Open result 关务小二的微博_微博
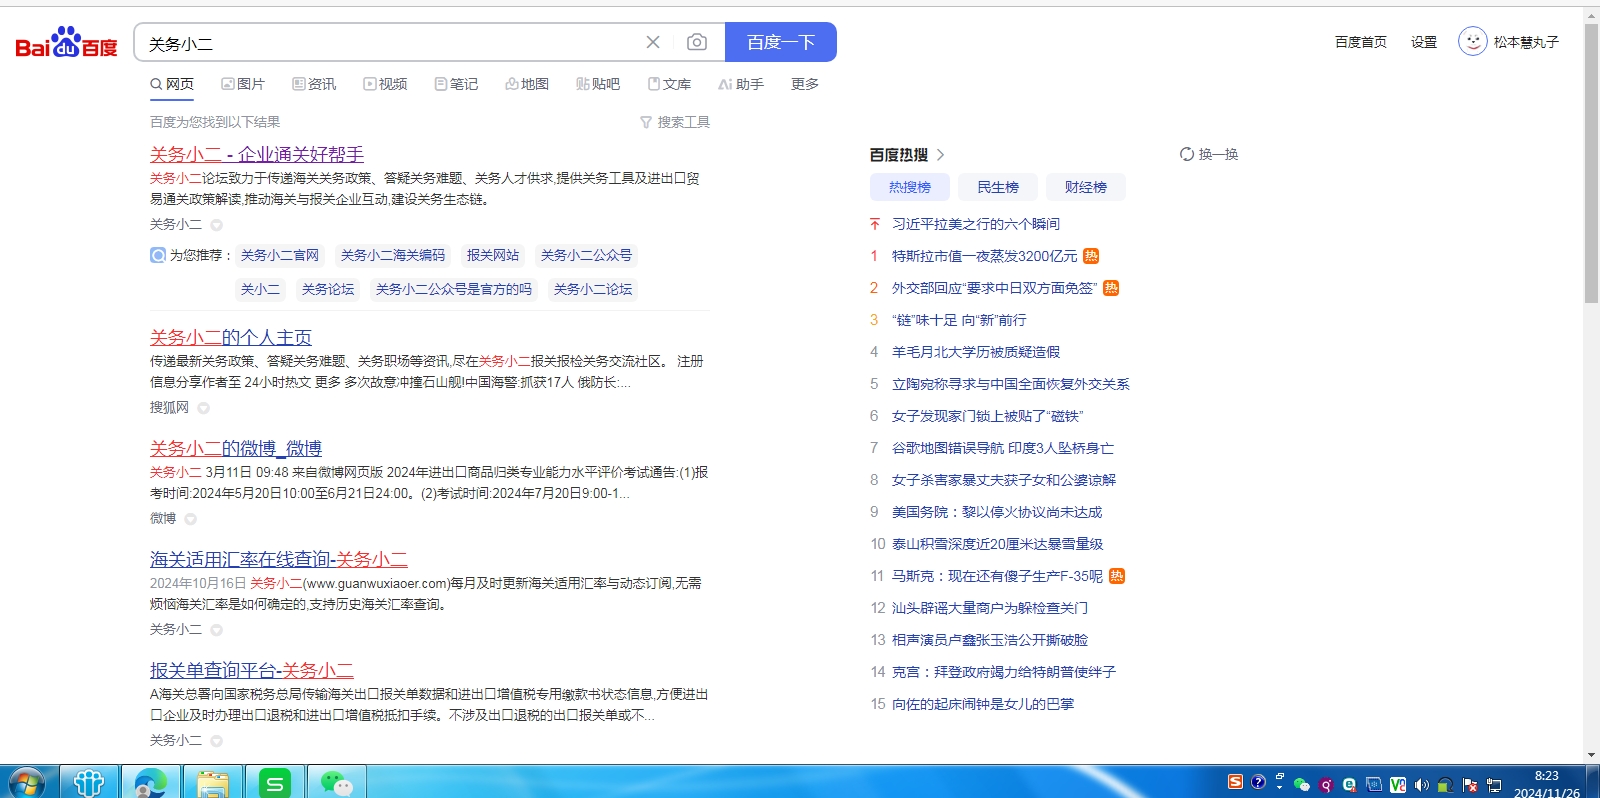Screen dimensions: 1600x798 click(236, 449)
